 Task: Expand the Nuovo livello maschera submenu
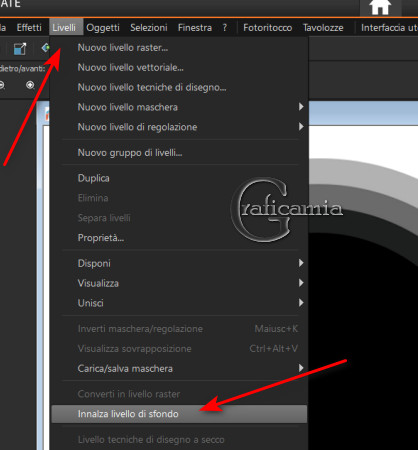[x=179, y=107]
